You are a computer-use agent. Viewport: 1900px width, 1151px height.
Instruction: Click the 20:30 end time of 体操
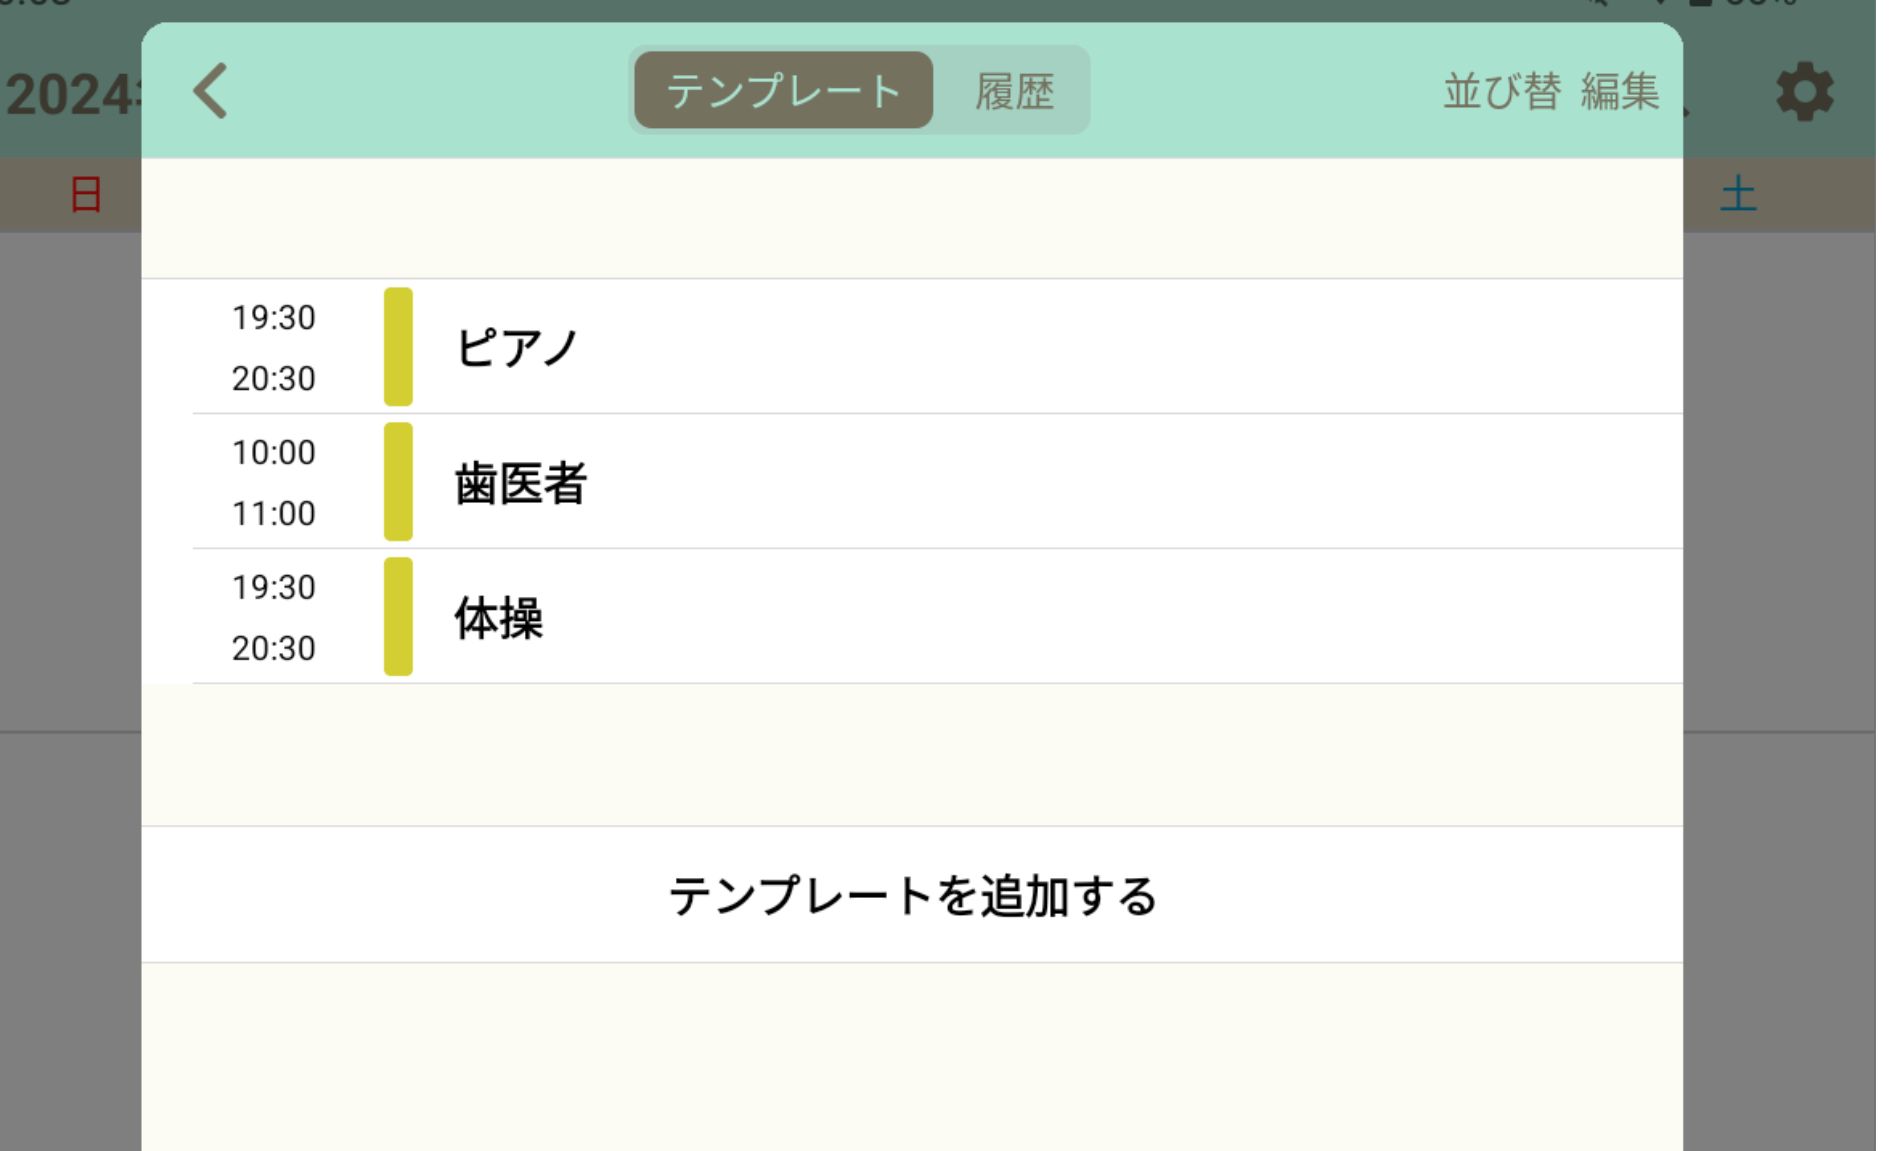(274, 648)
